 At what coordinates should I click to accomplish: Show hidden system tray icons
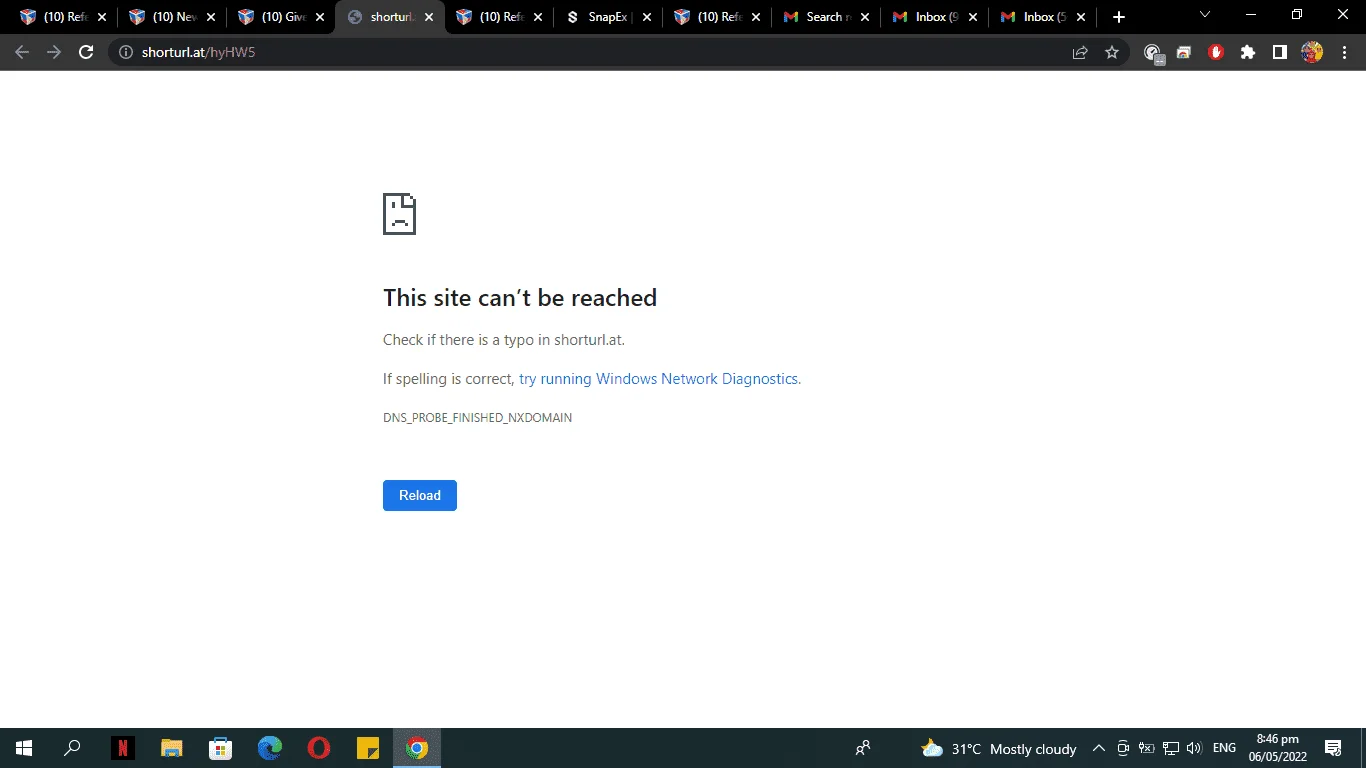coord(1098,748)
